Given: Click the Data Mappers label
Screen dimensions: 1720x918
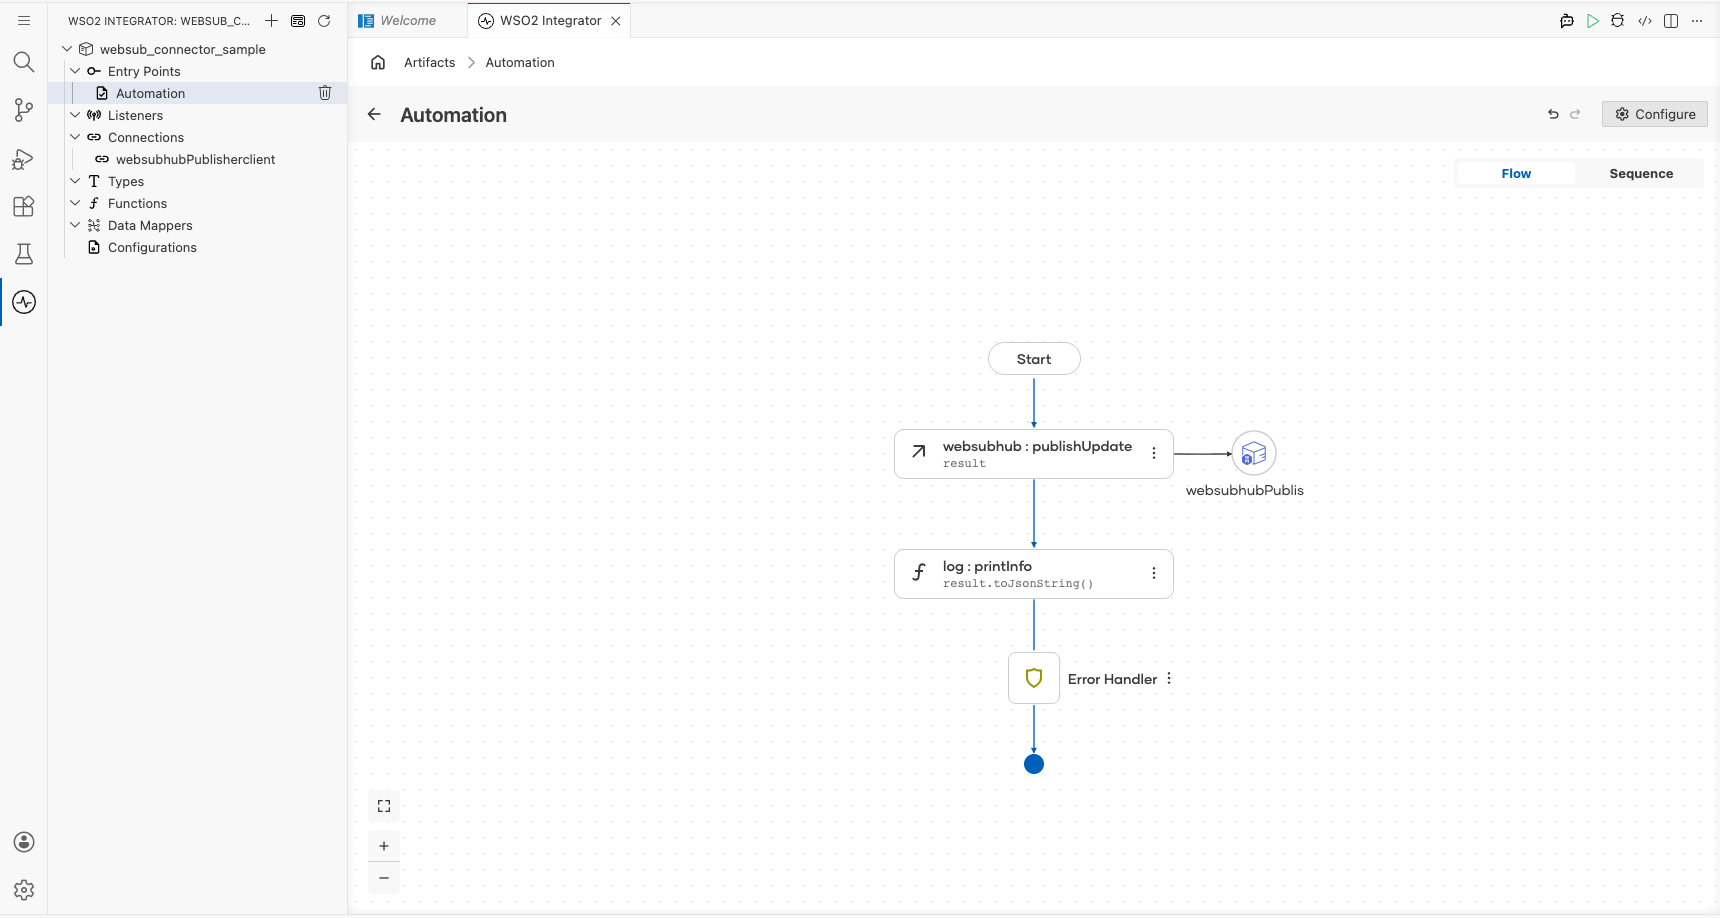Looking at the screenshot, I should pyautogui.click(x=150, y=225).
